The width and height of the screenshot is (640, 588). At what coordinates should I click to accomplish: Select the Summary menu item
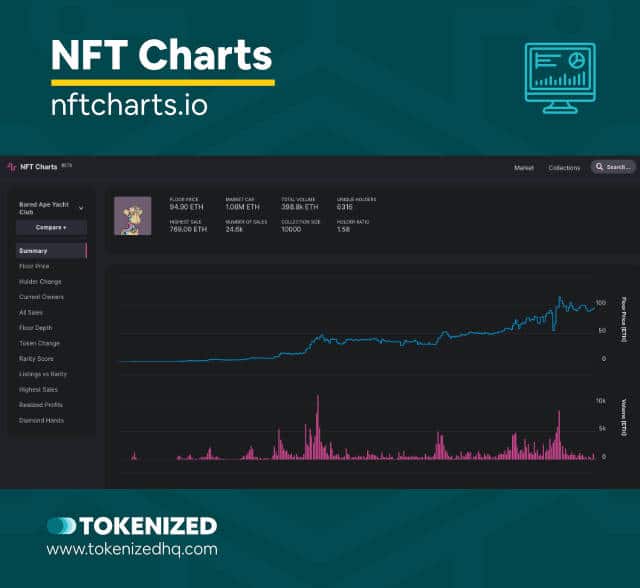[x=51, y=251]
